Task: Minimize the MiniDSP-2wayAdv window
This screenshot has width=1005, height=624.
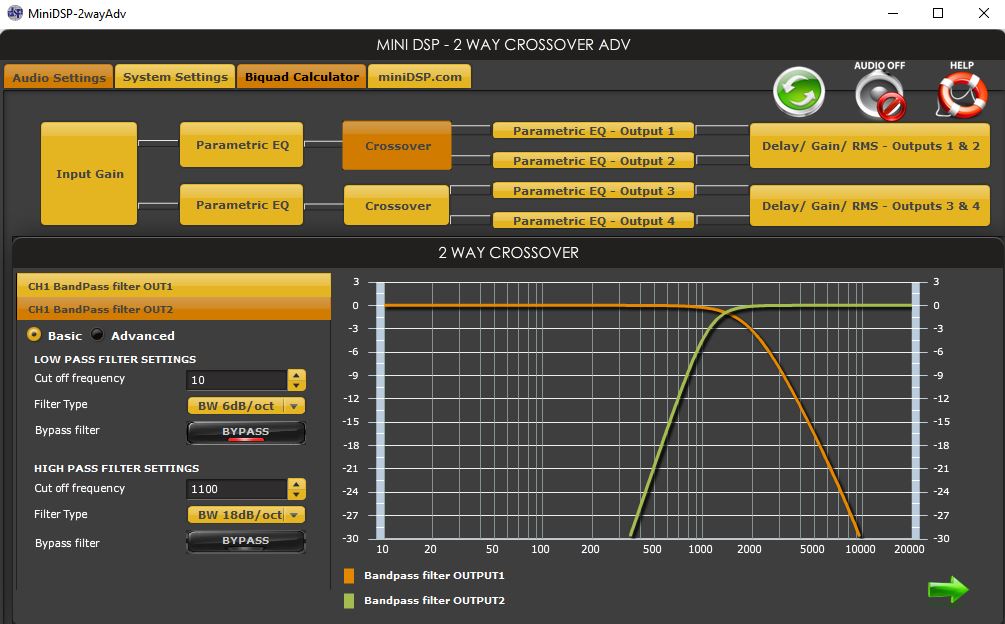Action: tap(893, 13)
